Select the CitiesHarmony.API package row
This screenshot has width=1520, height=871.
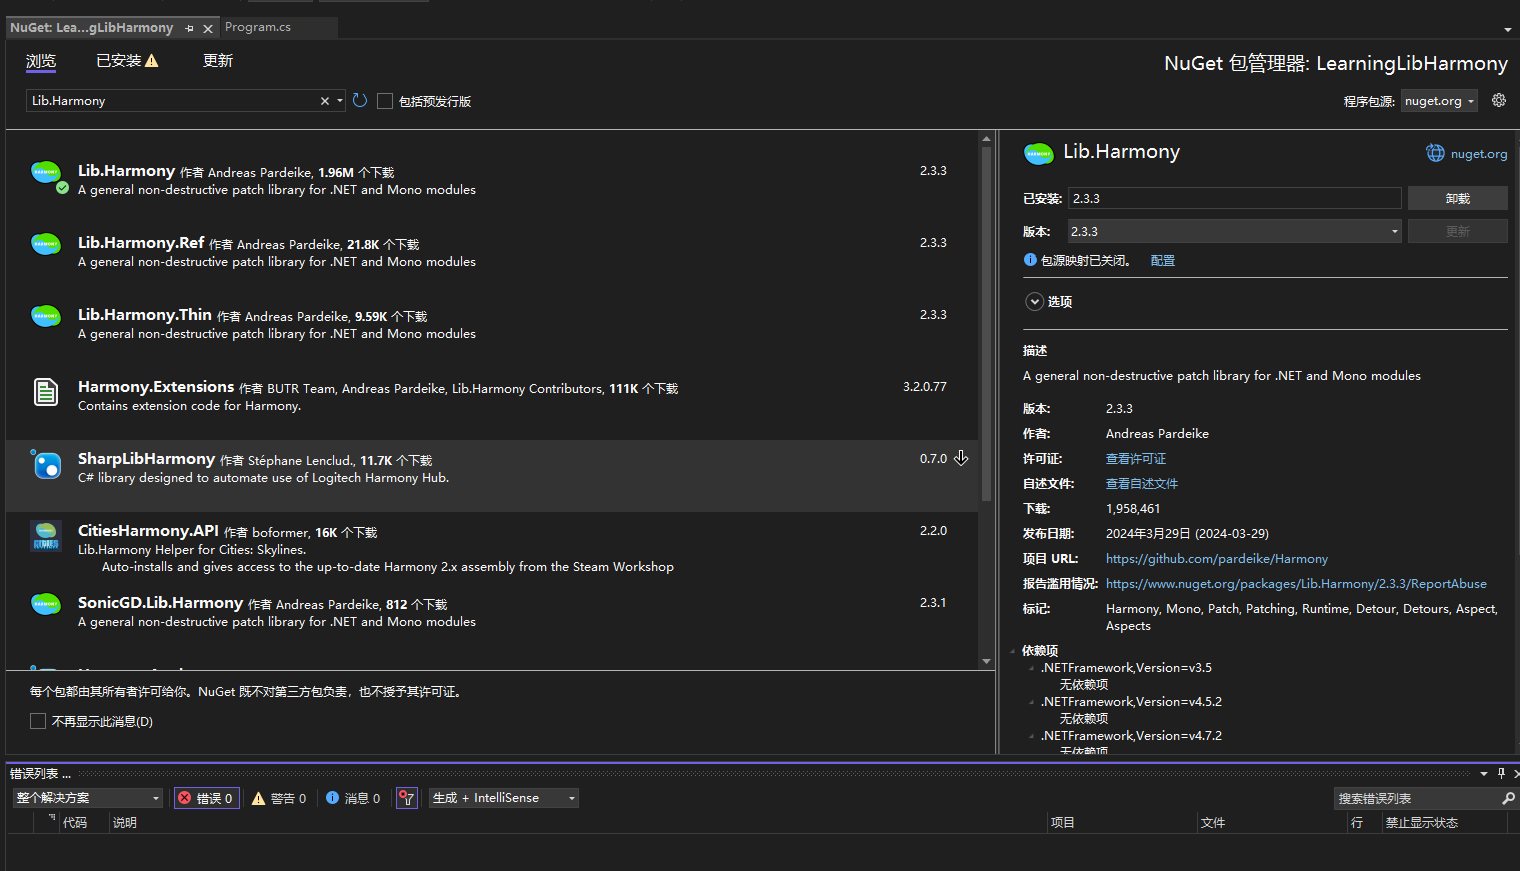tap(491, 548)
